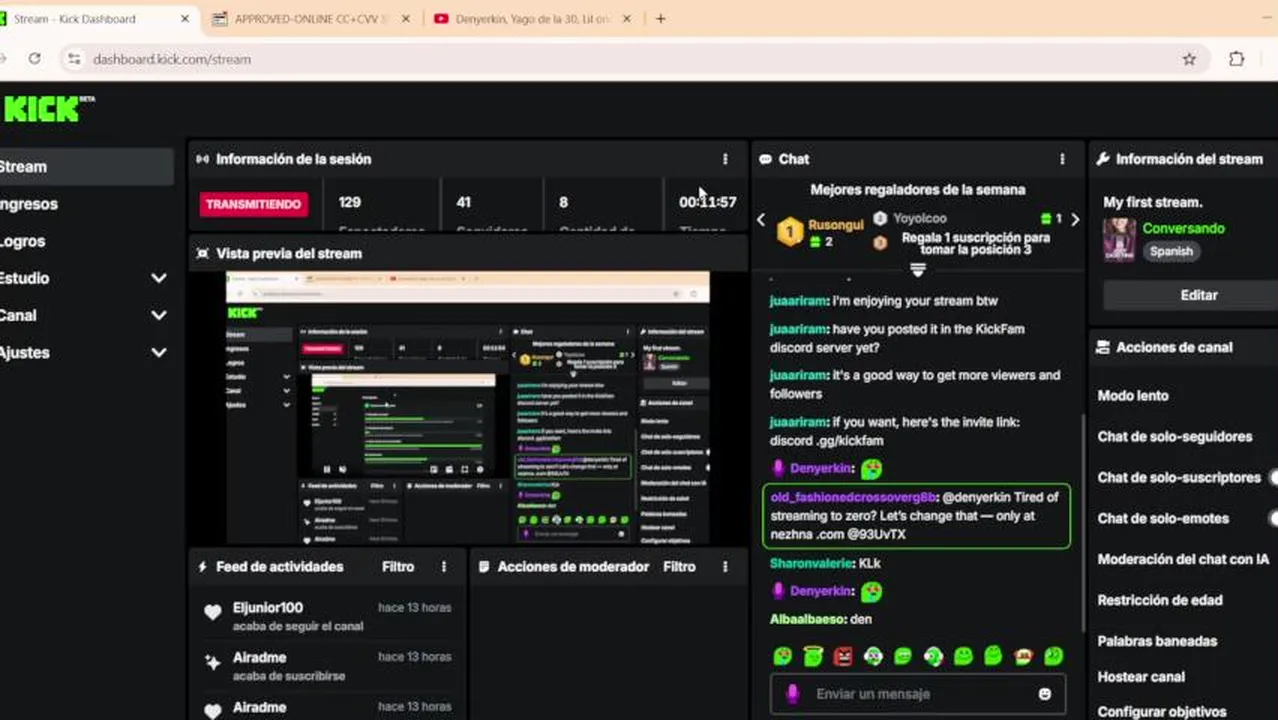Click the Conversando category link
This screenshot has height=720, width=1278.
point(1183,228)
